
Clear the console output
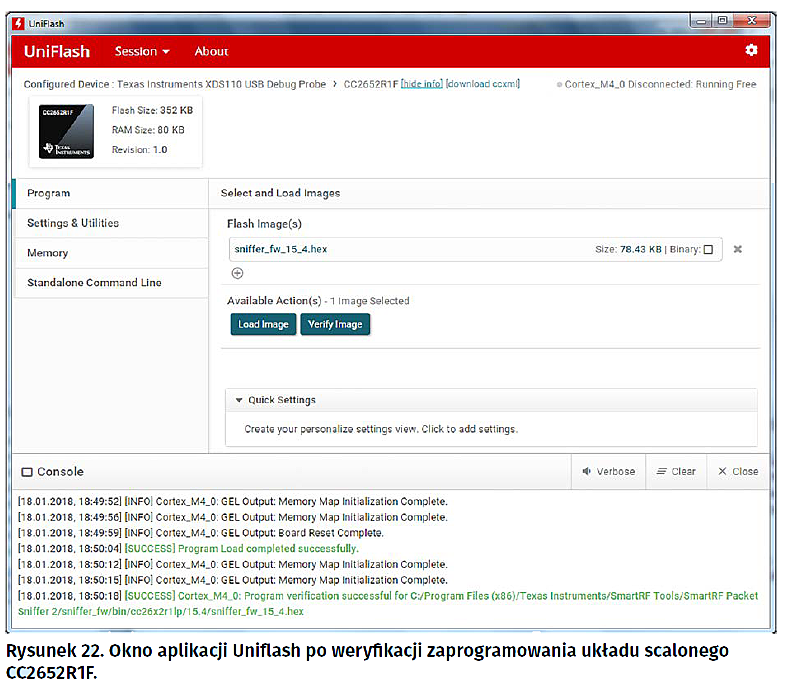coord(675,471)
